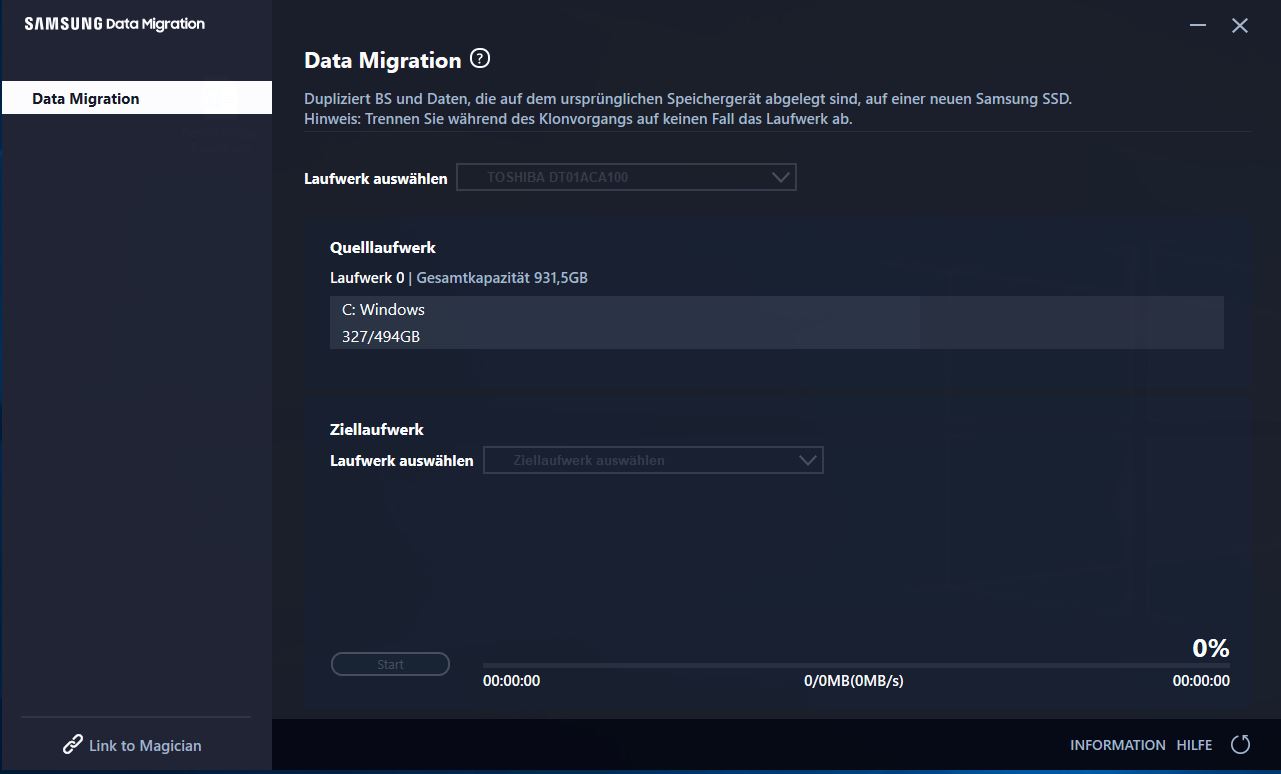This screenshot has width=1281, height=774.
Task: Select the Data Migration sidebar tab
Action: tap(137, 98)
